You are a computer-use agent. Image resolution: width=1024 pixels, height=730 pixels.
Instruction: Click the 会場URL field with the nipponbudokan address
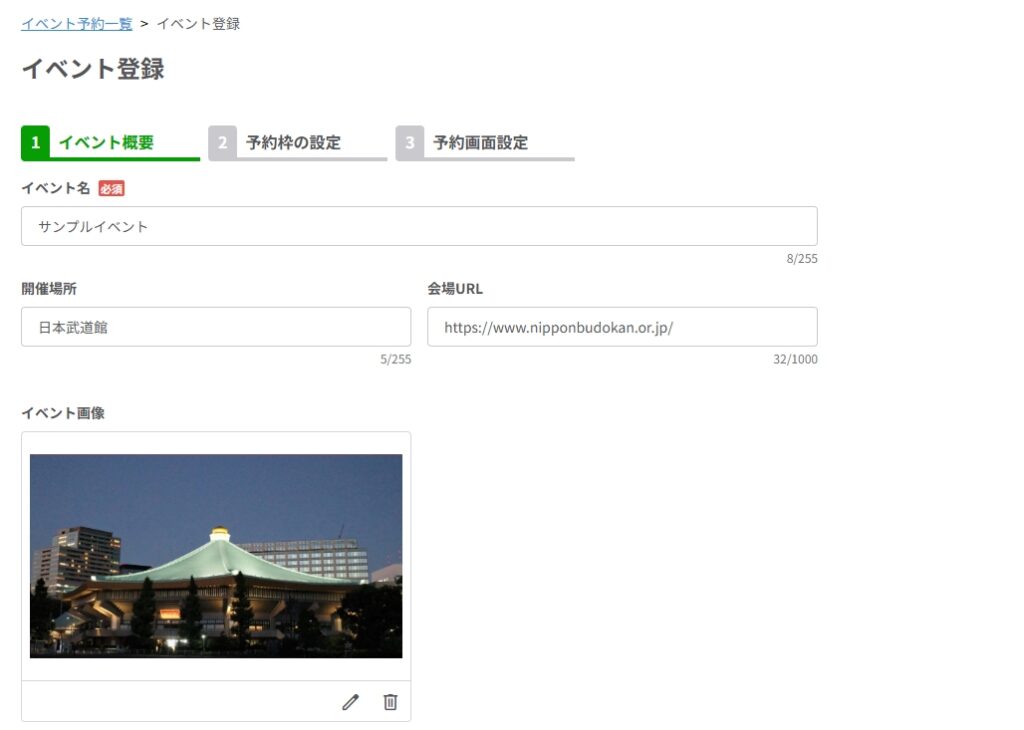[x=621, y=327]
